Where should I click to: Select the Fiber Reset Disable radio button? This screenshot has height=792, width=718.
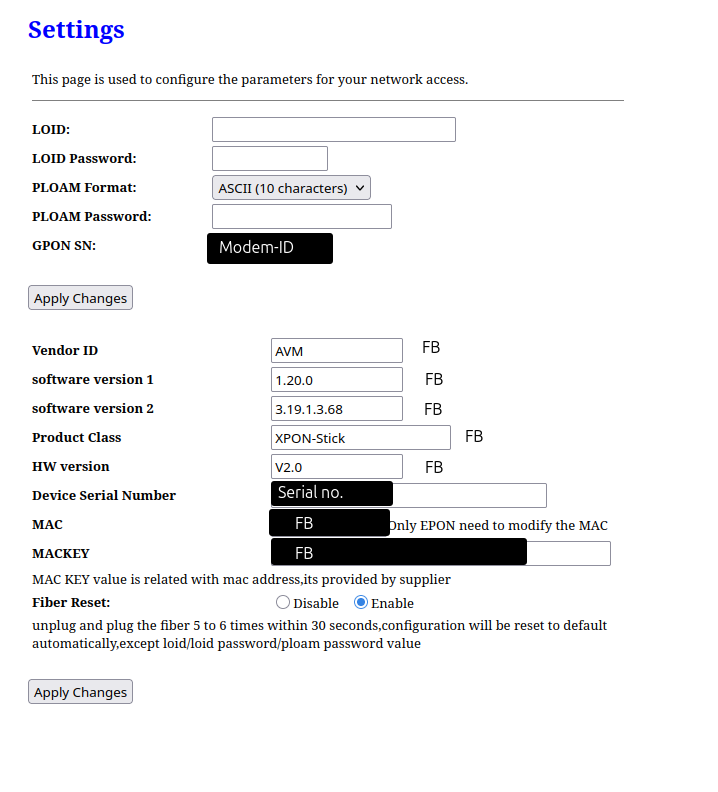point(283,602)
